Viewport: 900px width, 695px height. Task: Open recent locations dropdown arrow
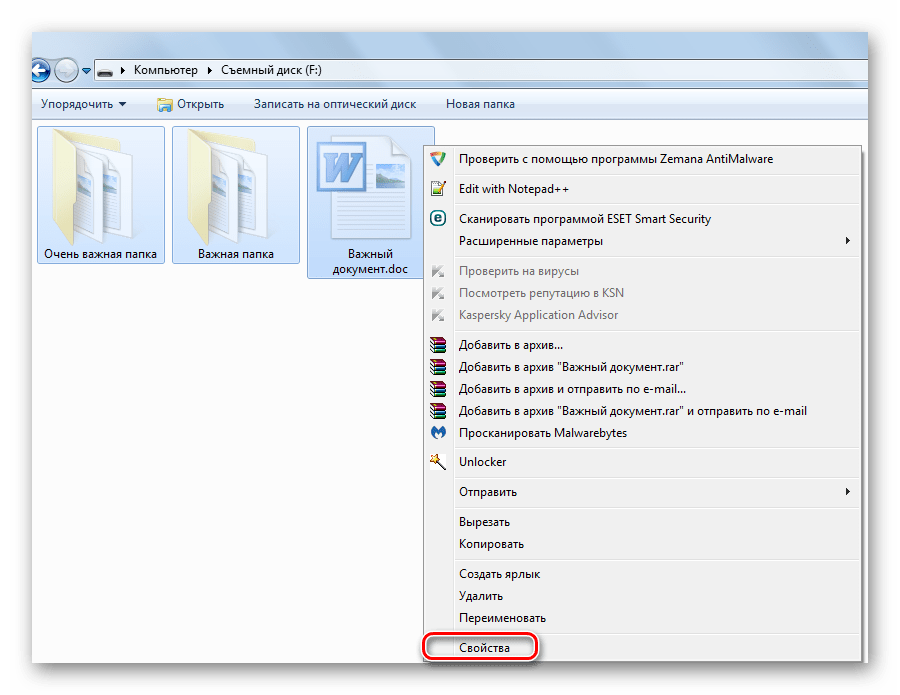[x=86, y=71]
